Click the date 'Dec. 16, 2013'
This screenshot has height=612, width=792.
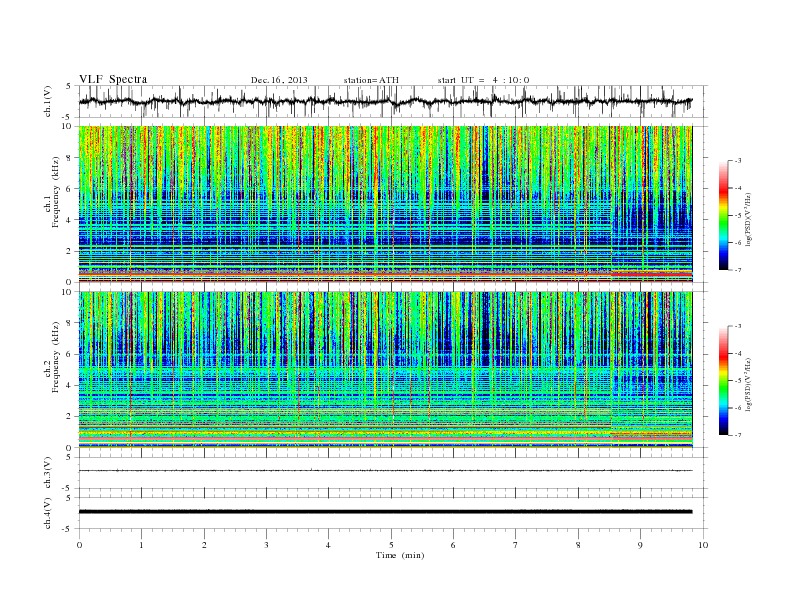(279, 80)
